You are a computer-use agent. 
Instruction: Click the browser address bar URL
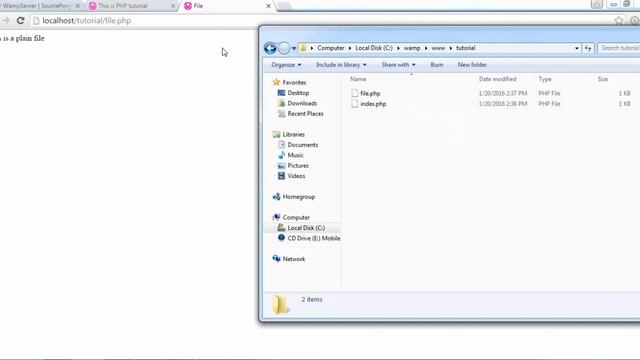click(87, 20)
